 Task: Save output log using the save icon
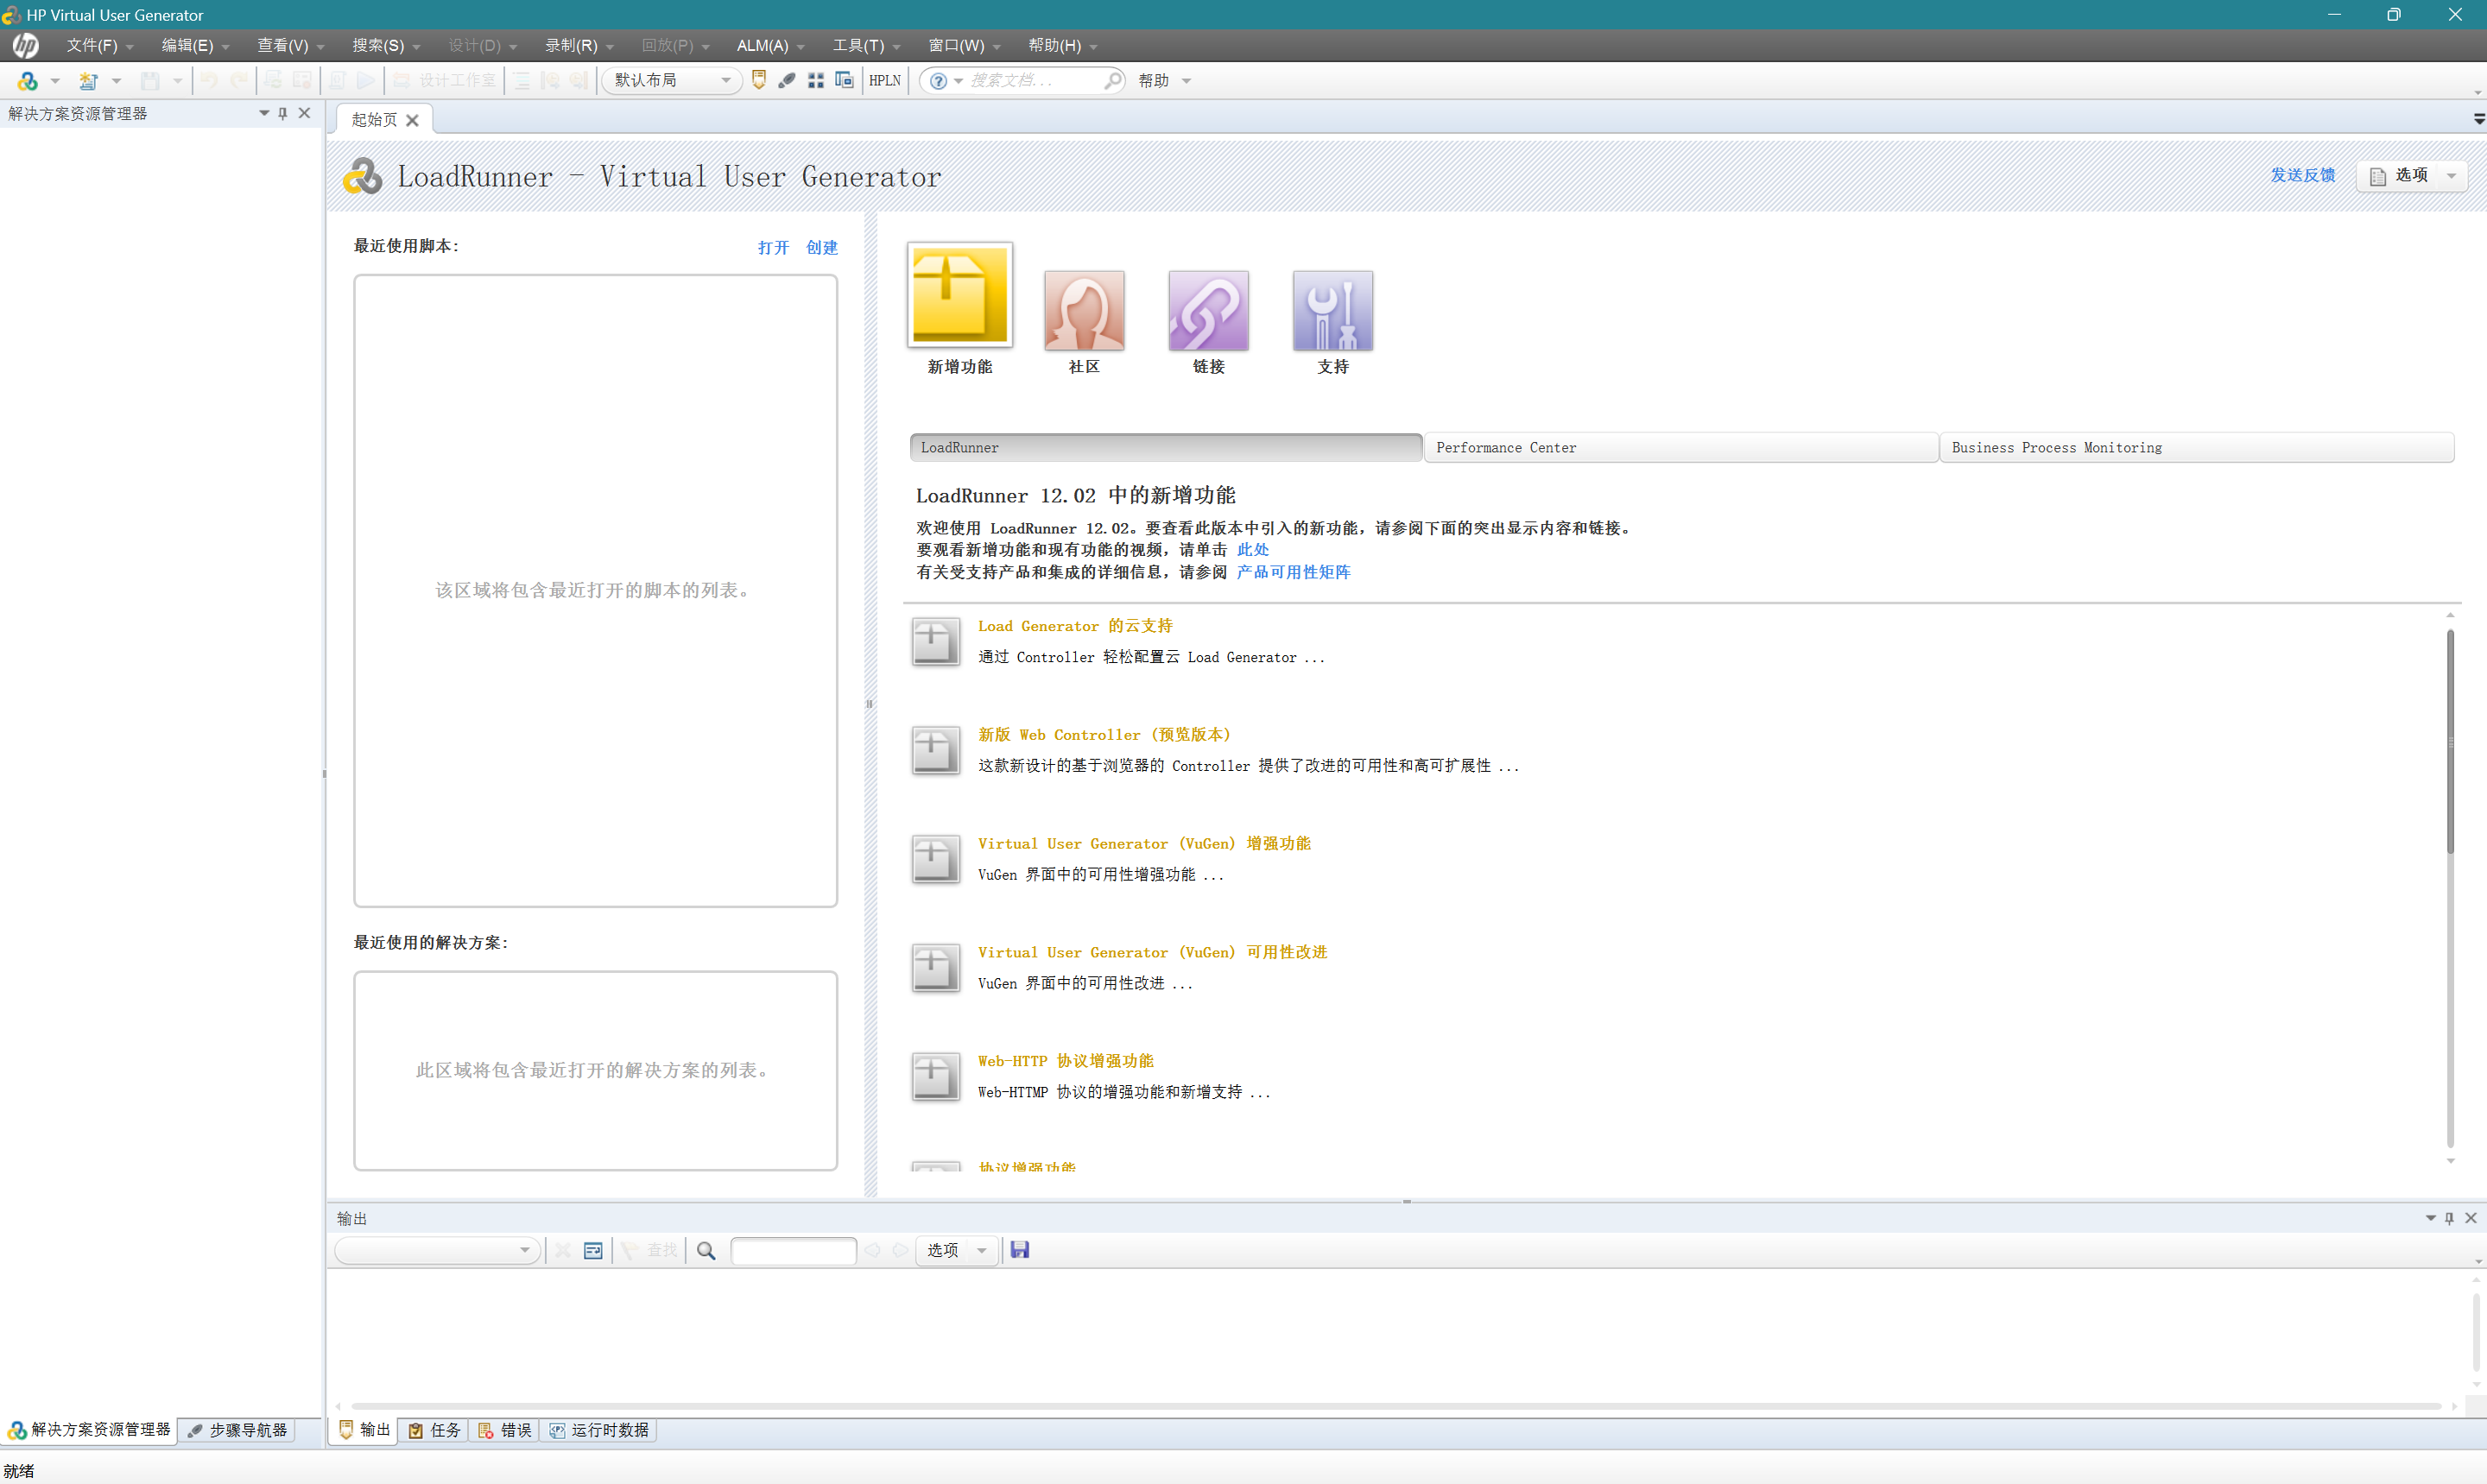1020,1250
